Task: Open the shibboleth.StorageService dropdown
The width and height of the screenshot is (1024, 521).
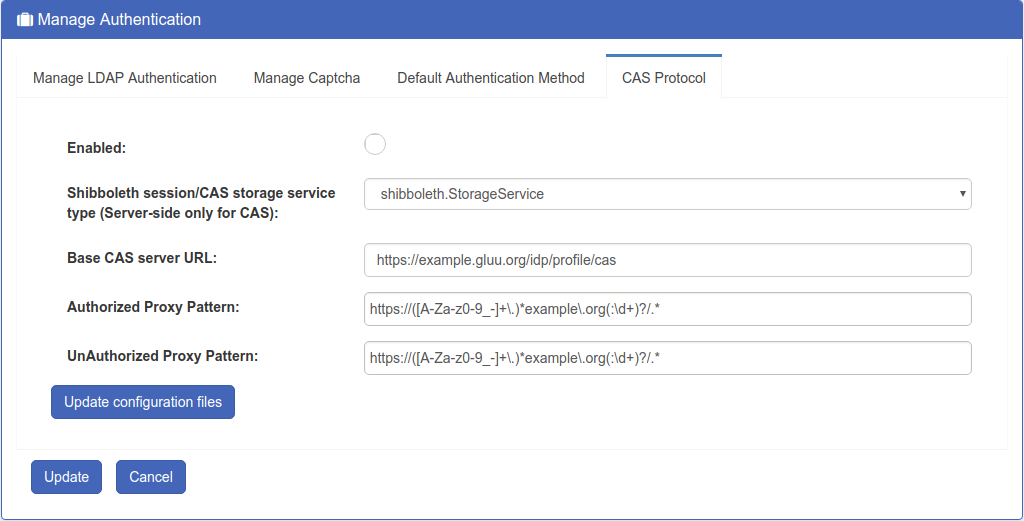Action: [x=667, y=194]
